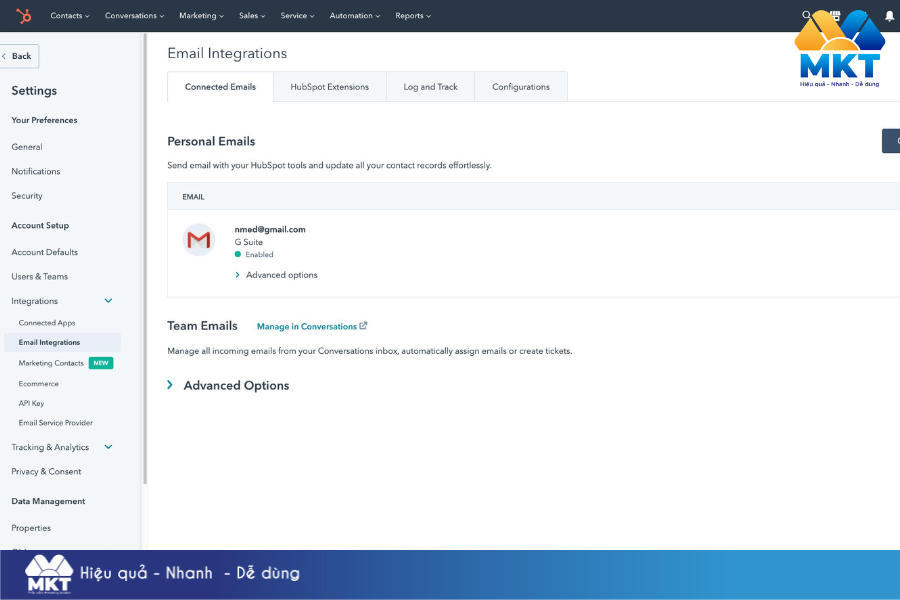Open the Contacts menu
Viewport: 900px width, 600px height.
(x=68, y=15)
